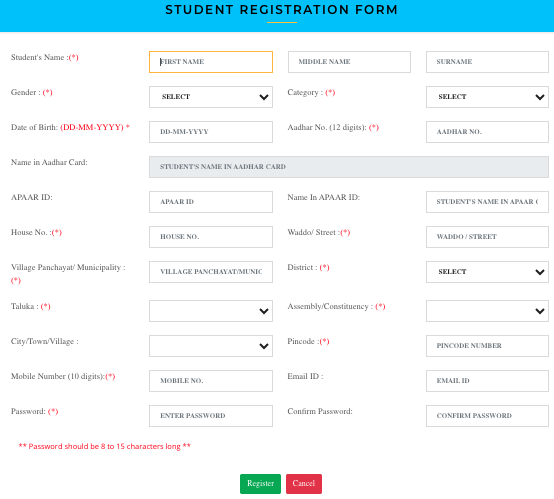The image size is (554, 499).
Task: Click the password length warning text
Action: click(105, 446)
